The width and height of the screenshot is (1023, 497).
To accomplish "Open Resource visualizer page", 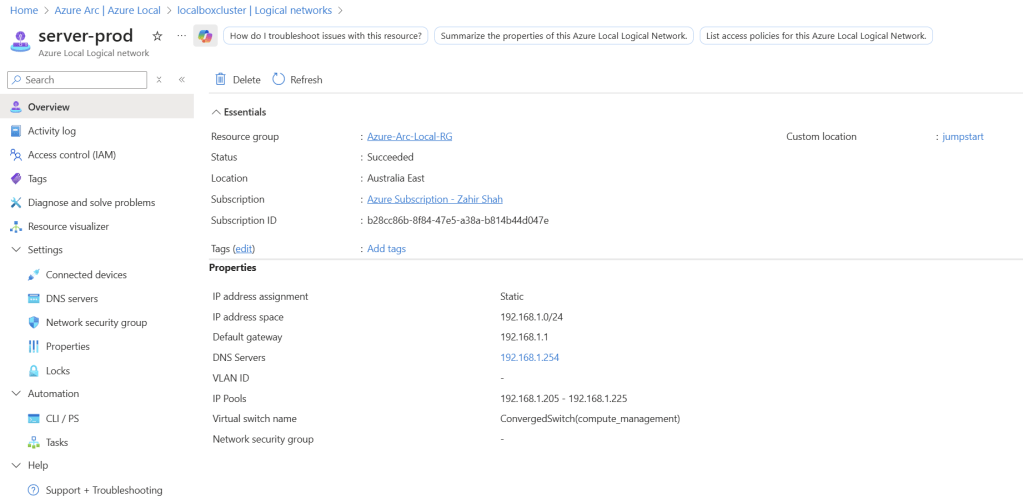I will (x=68, y=227).
